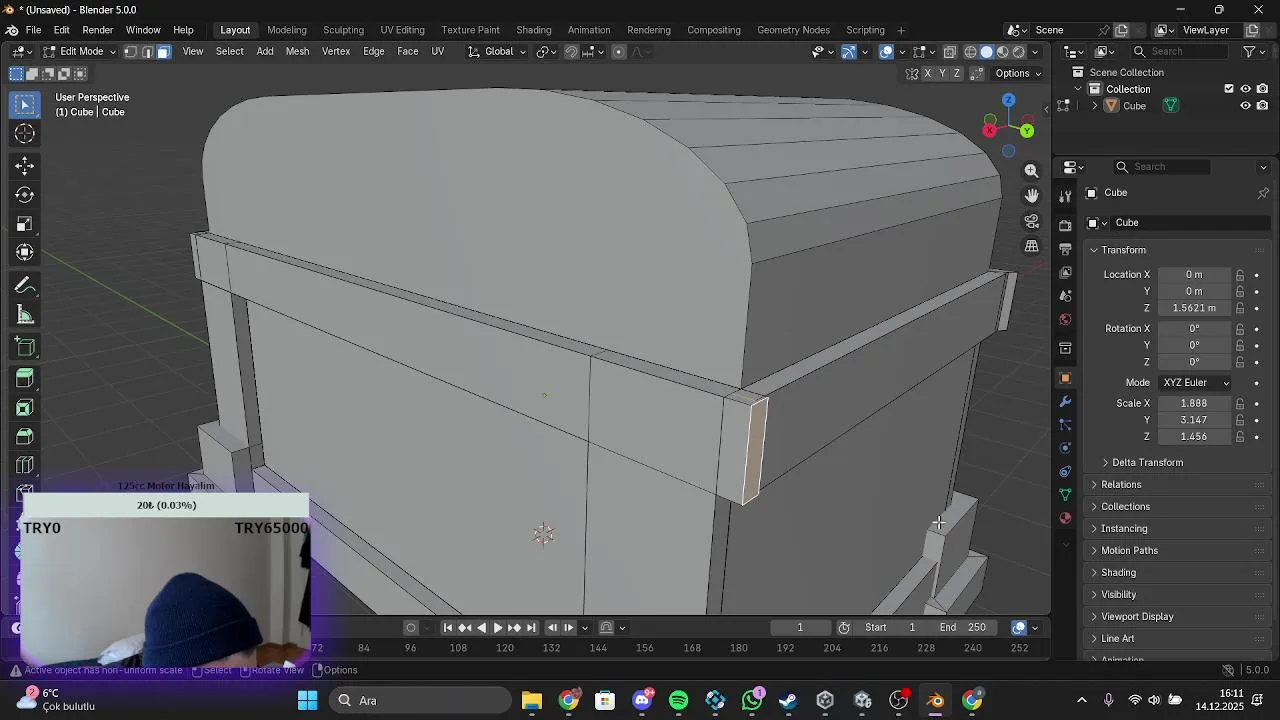
Task: Open the Object Data mesh tab
Action: [x=1066, y=495]
